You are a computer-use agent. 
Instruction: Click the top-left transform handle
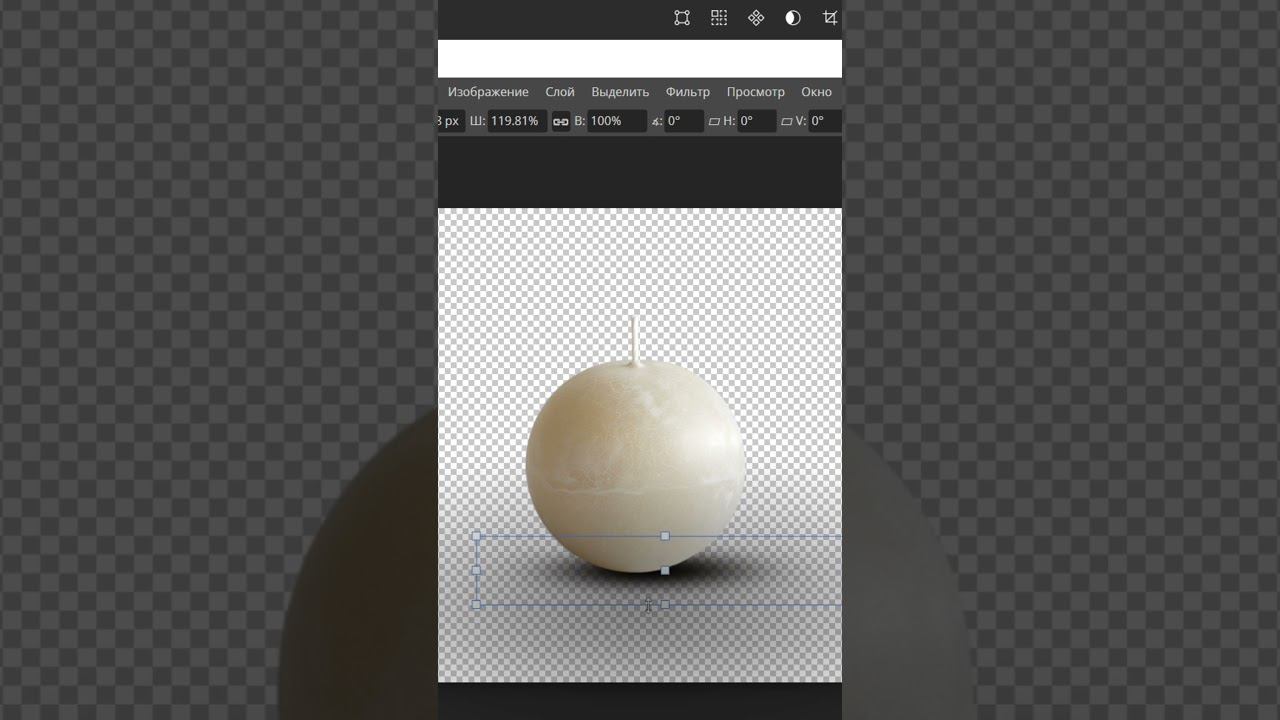coord(476,536)
